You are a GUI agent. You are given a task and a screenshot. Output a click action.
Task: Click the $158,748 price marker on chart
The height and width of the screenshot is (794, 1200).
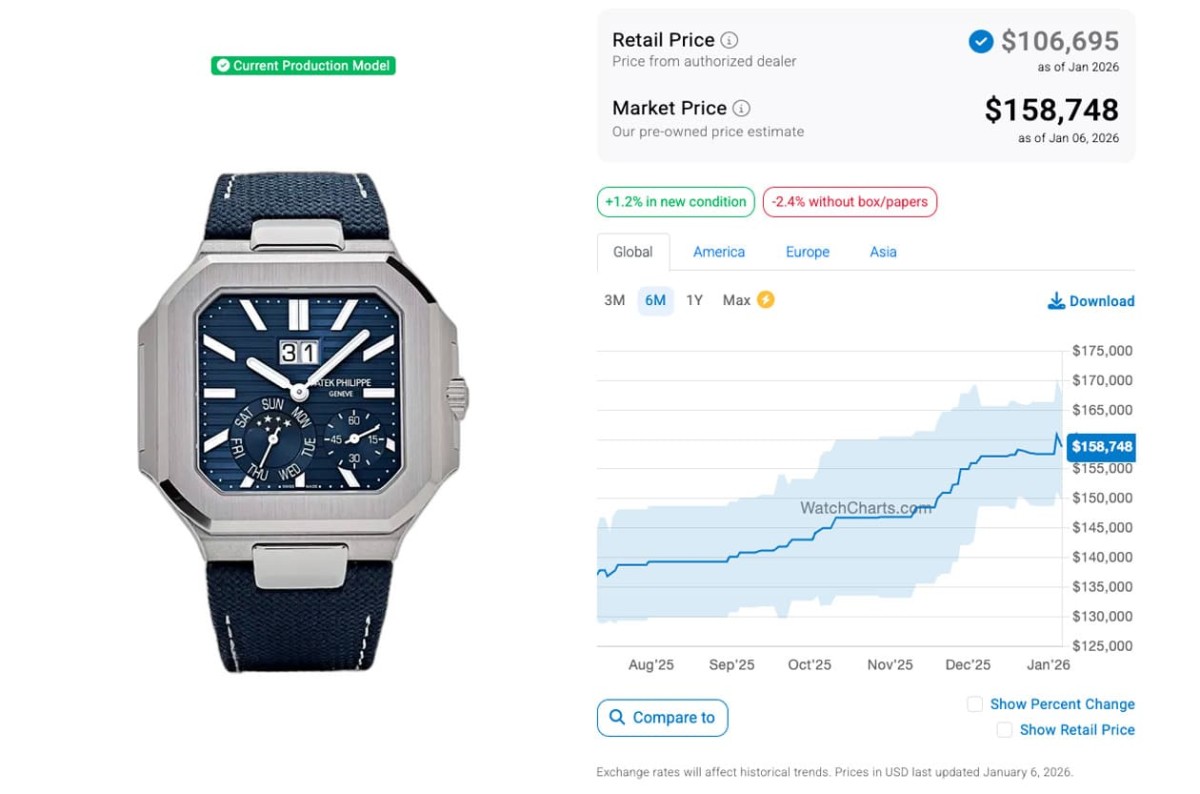[x=1101, y=447]
